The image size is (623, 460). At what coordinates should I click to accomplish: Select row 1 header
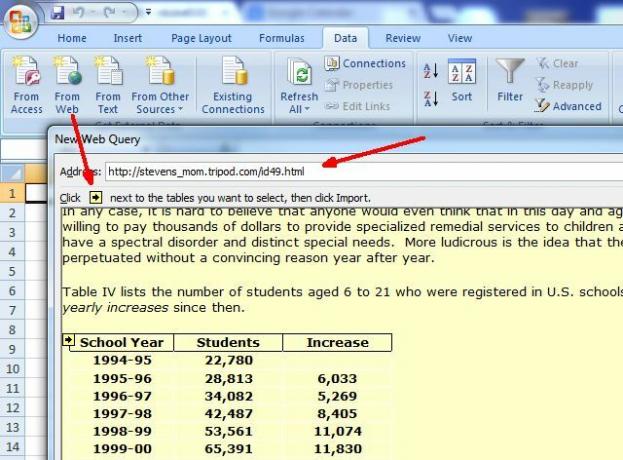coord(12,193)
